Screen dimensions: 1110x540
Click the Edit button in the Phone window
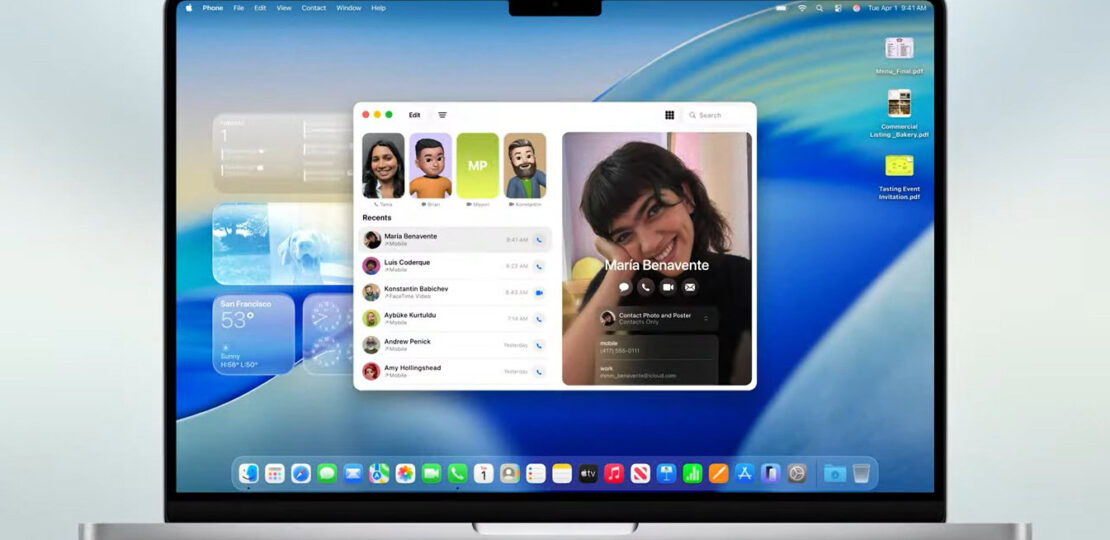pyautogui.click(x=414, y=115)
